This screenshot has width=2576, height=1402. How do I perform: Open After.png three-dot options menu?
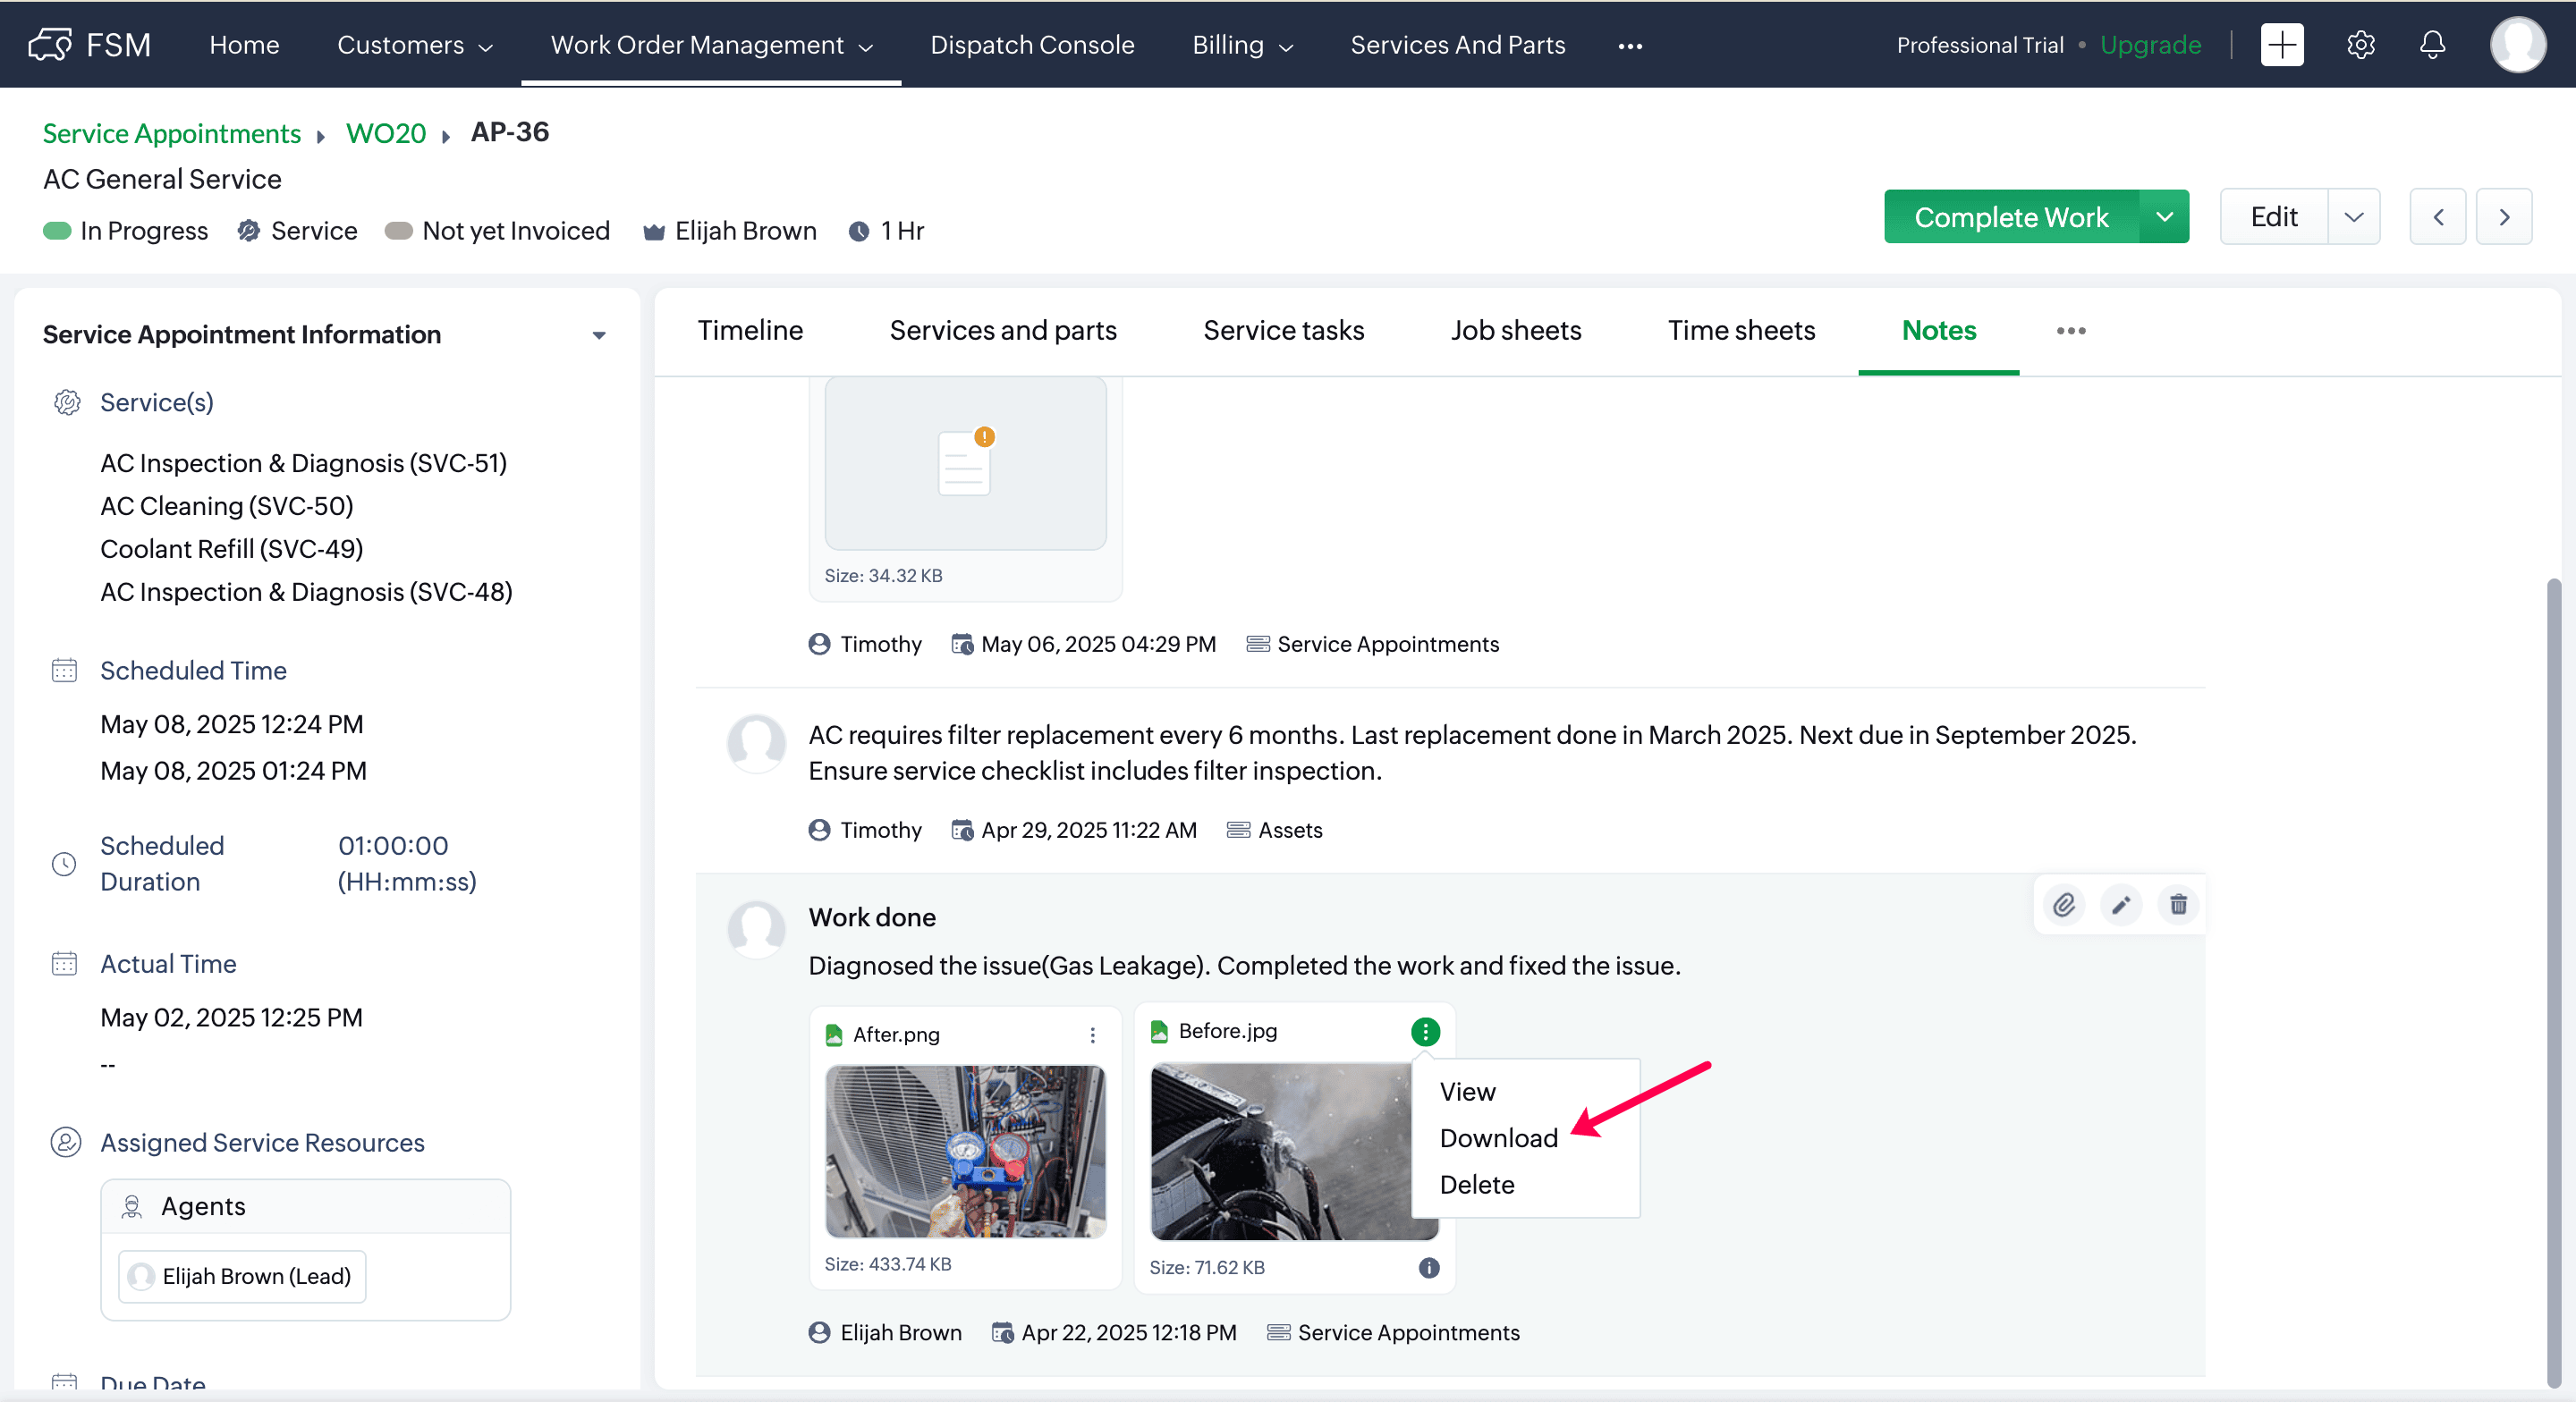pyautogui.click(x=1092, y=1035)
